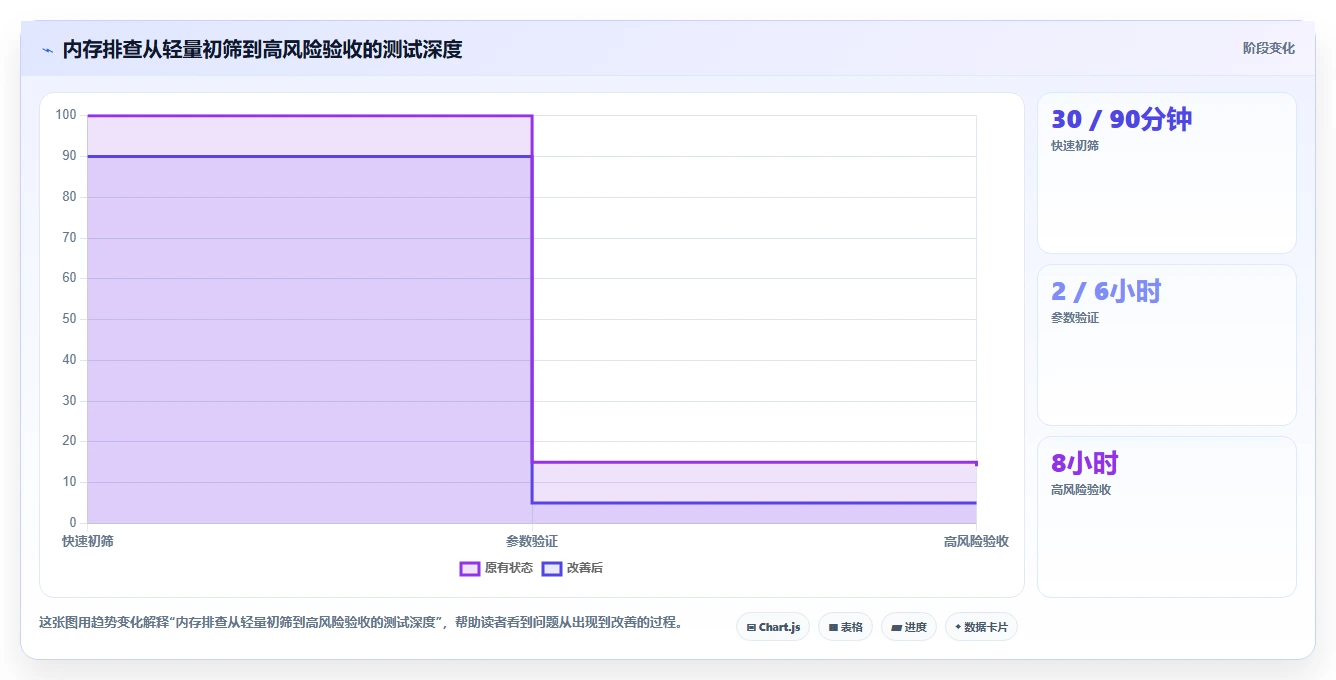This screenshot has width=1336, height=680.
Task: Click the 90 y-axis tick label
Action: tap(69, 156)
